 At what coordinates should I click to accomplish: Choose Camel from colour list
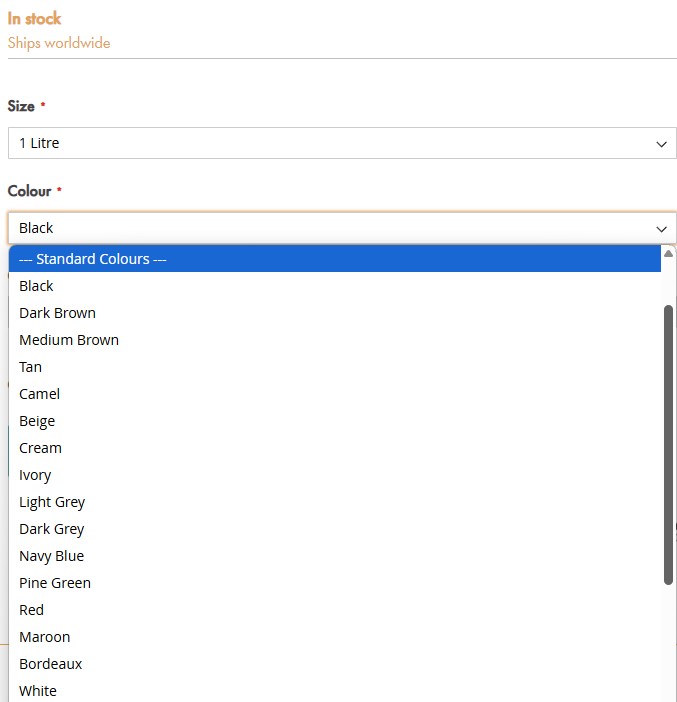[x=334, y=394]
